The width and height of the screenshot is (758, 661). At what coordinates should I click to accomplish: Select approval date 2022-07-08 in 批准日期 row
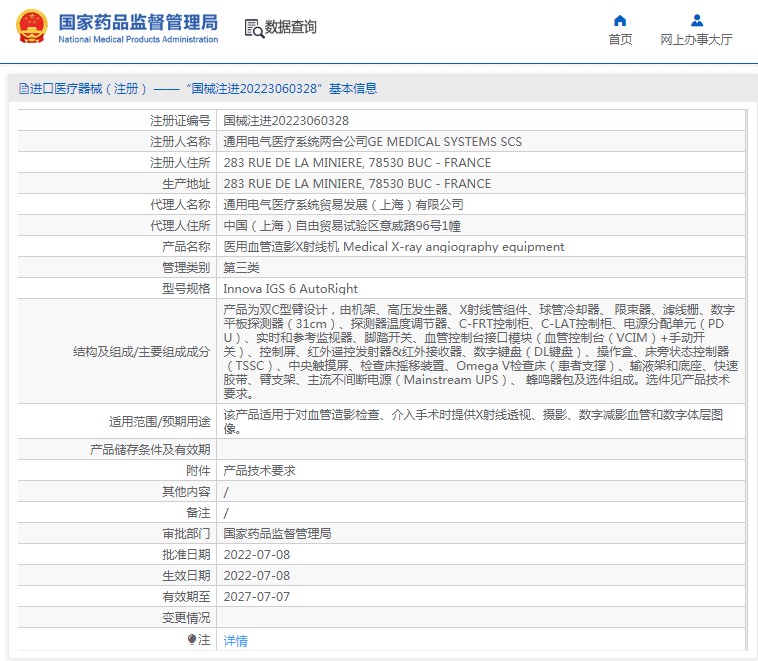257,555
